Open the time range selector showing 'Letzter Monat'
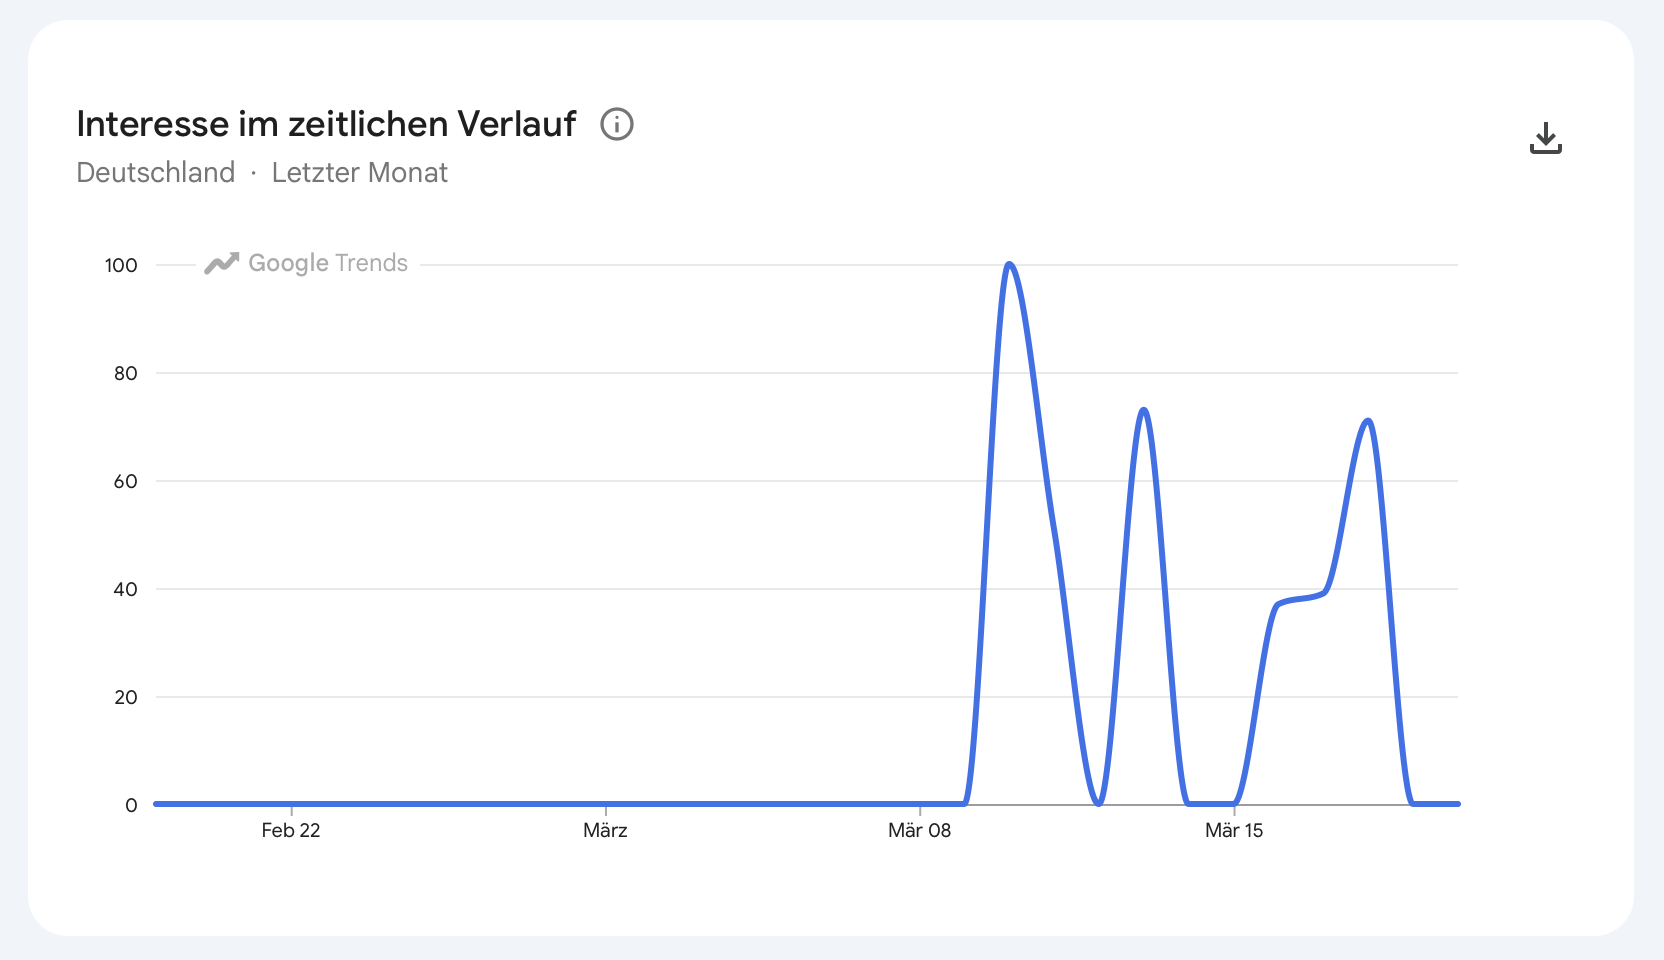Image resolution: width=1664 pixels, height=960 pixels. point(359,172)
